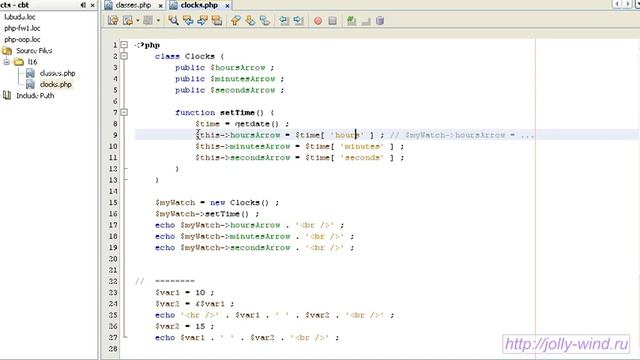Start macro recording with red circle icon
This screenshot has width=640, height=360.
pos(318,20)
